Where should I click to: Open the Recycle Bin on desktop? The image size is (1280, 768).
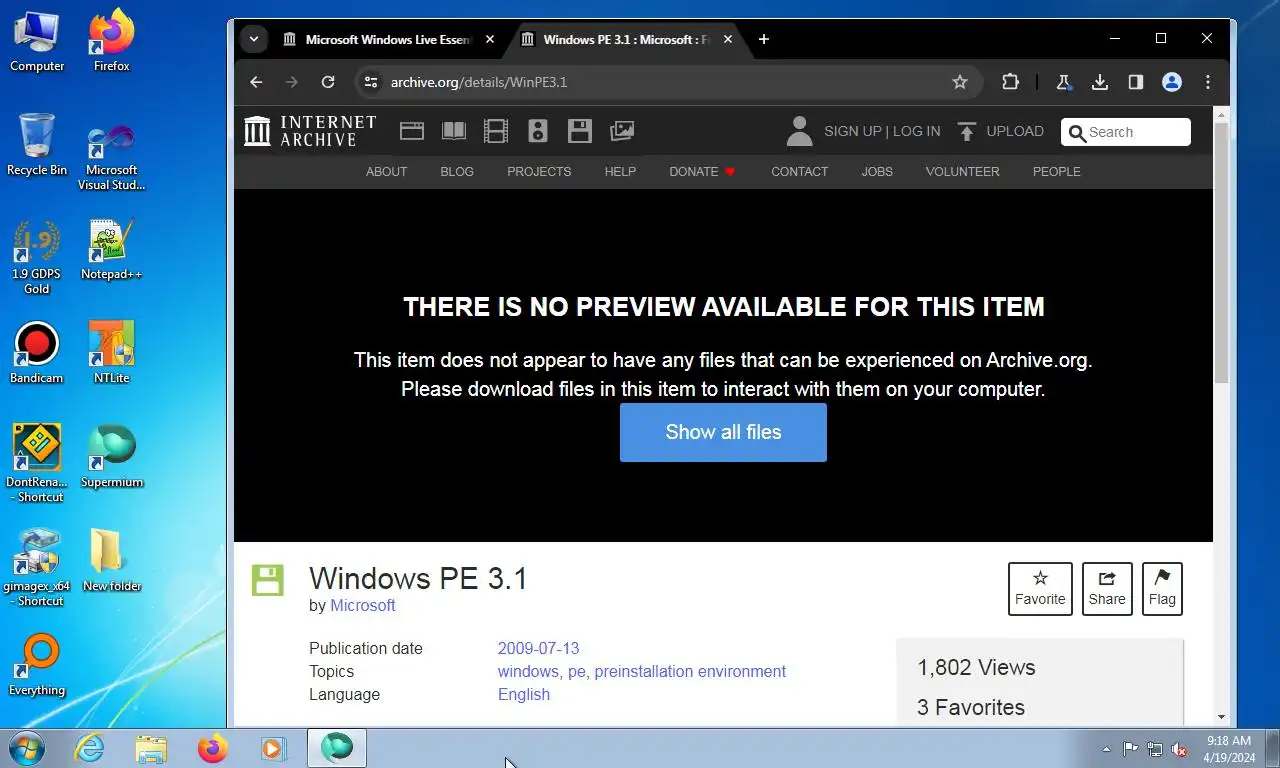(37, 145)
